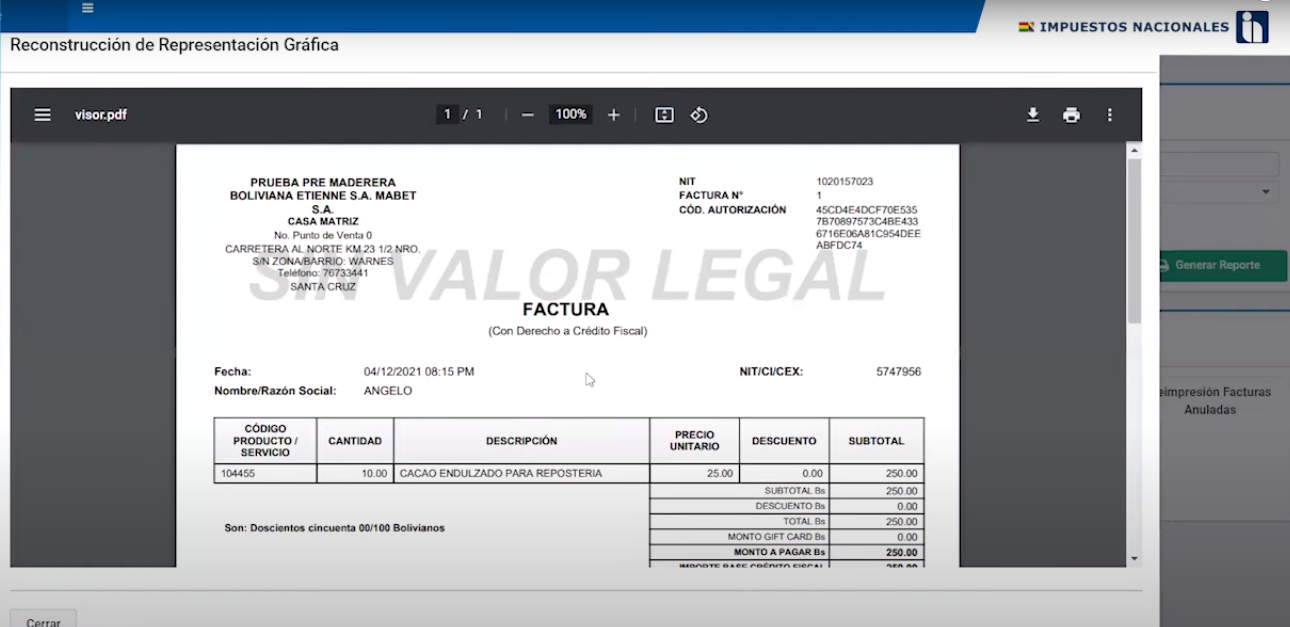
Task: Open the PDF viewer more actions menu
Action: point(1109,115)
